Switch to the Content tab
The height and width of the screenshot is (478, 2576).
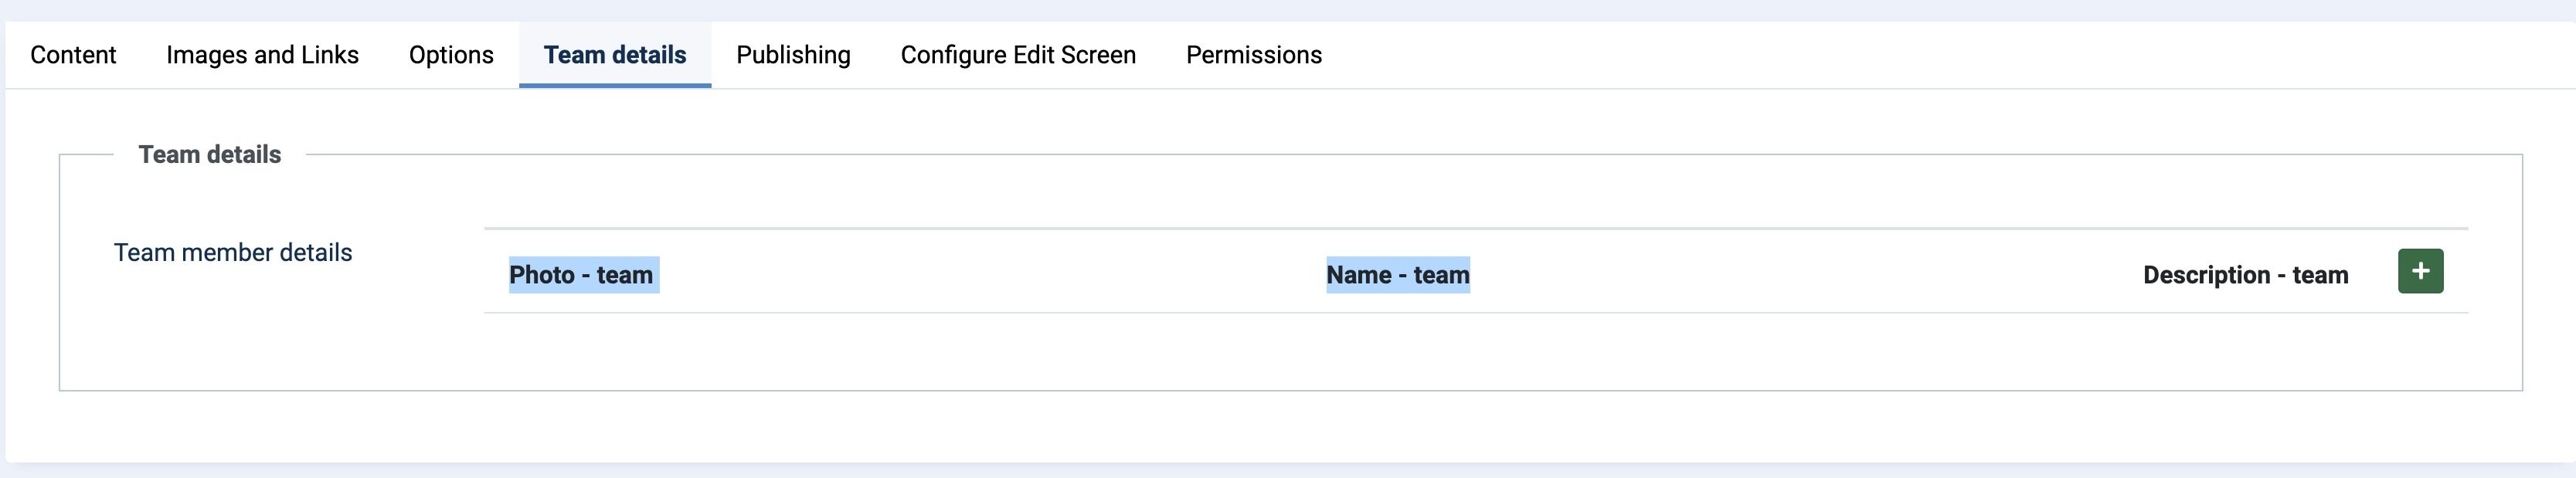tap(73, 55)
